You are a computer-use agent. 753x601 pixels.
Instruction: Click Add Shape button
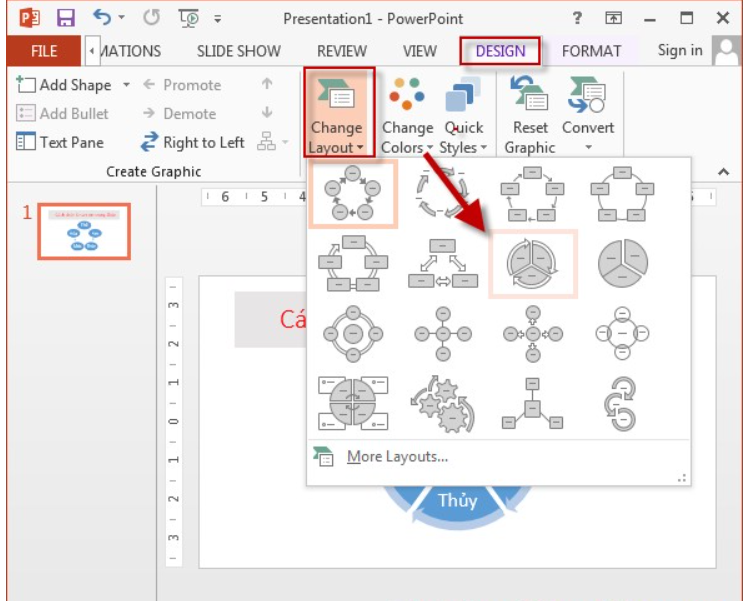pos(66,85)
